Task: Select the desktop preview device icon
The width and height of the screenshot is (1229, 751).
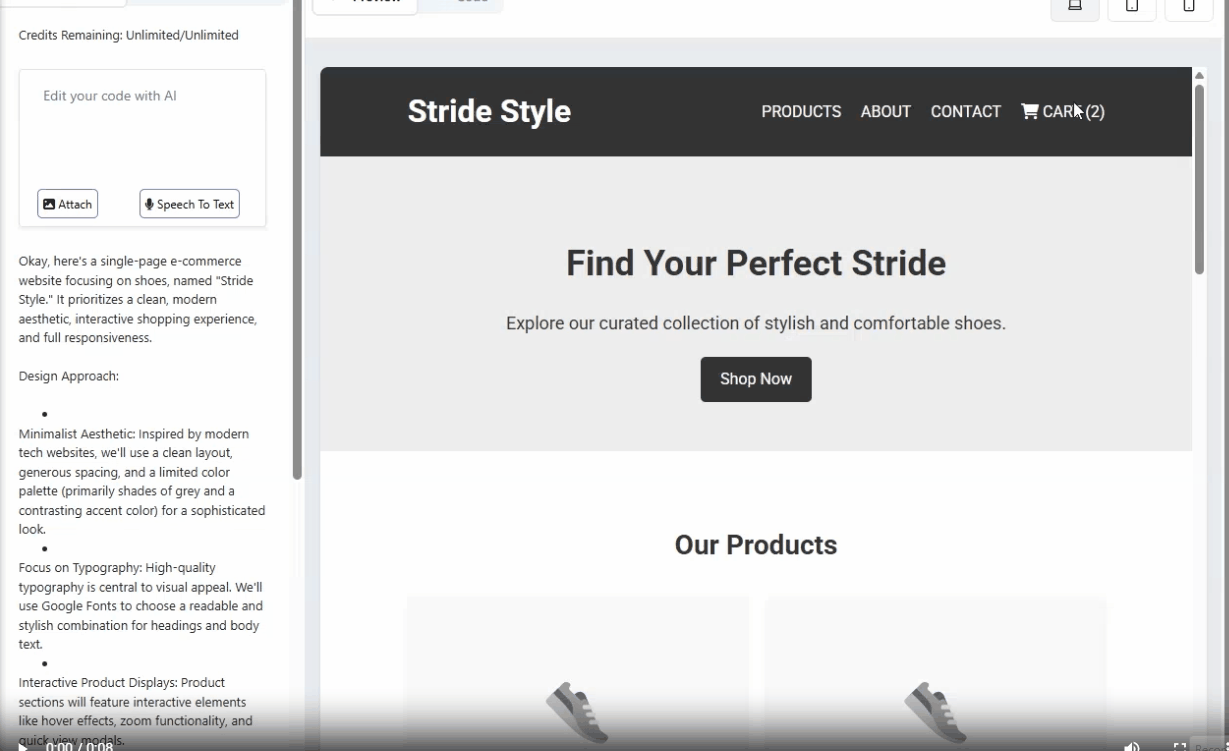Action: click(x=1075, y=6)
